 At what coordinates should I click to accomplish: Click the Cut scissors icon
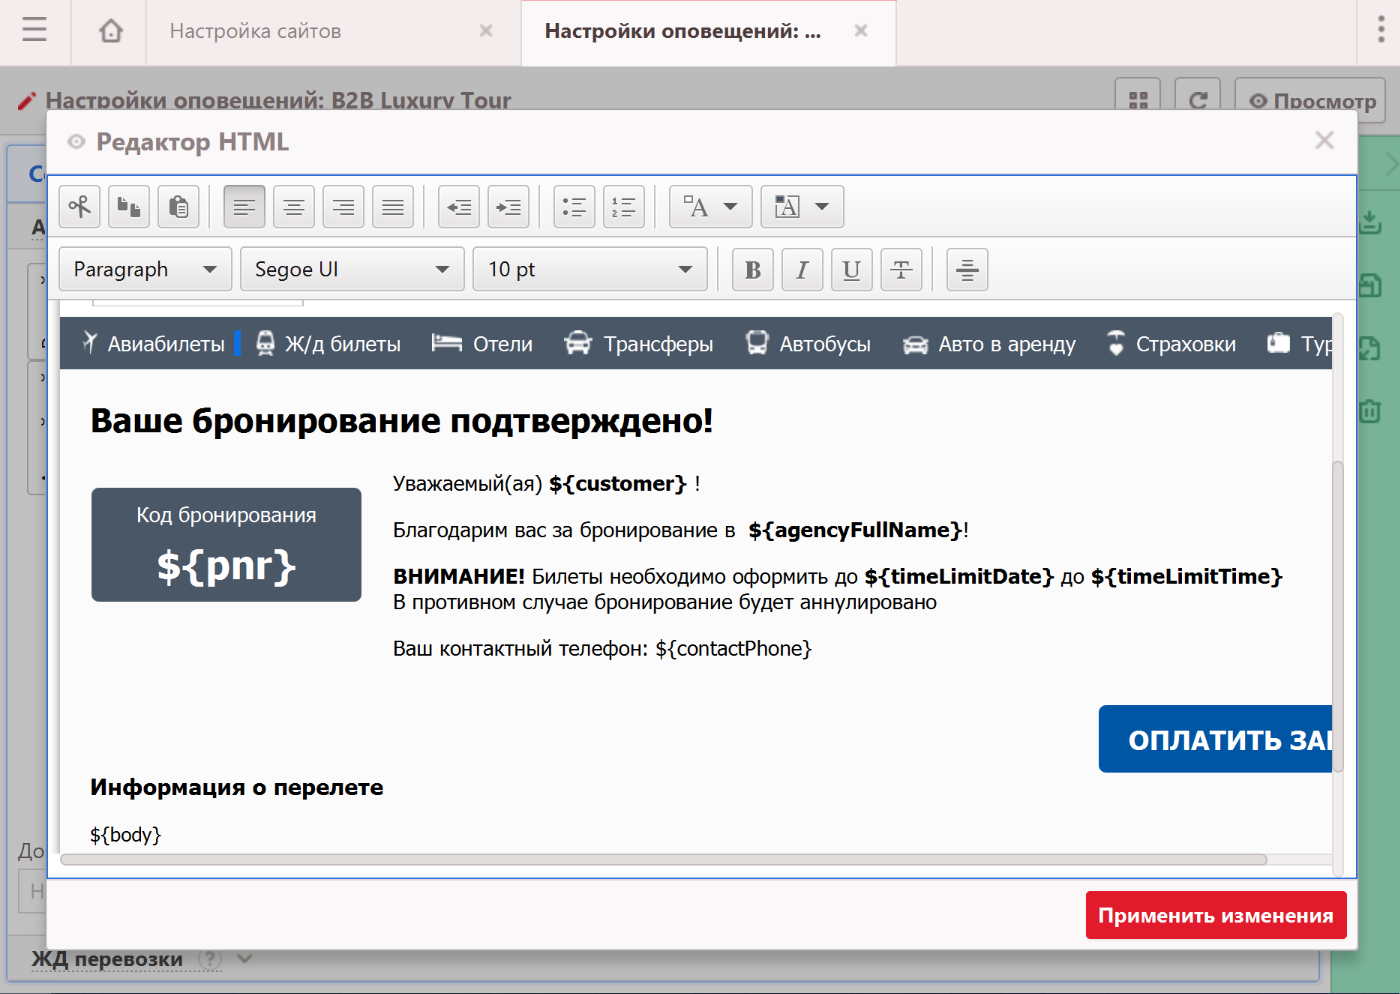[80, 207]
